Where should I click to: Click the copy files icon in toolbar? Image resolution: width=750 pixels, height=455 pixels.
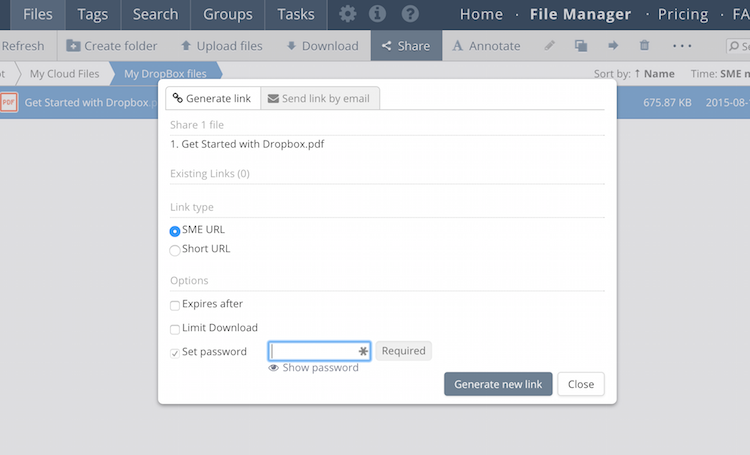[x=581, y=46]
